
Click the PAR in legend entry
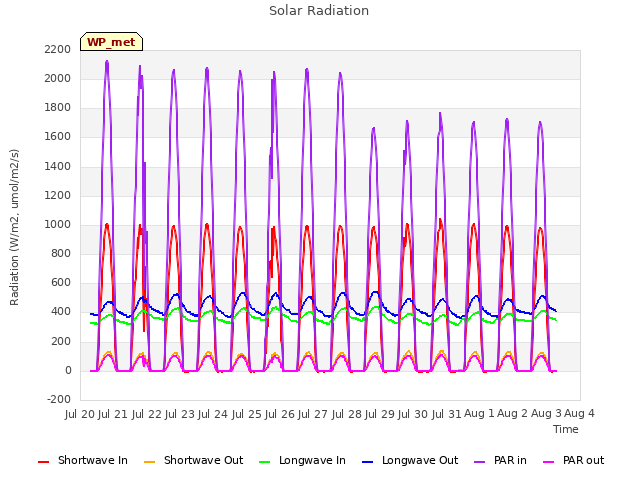500,460
